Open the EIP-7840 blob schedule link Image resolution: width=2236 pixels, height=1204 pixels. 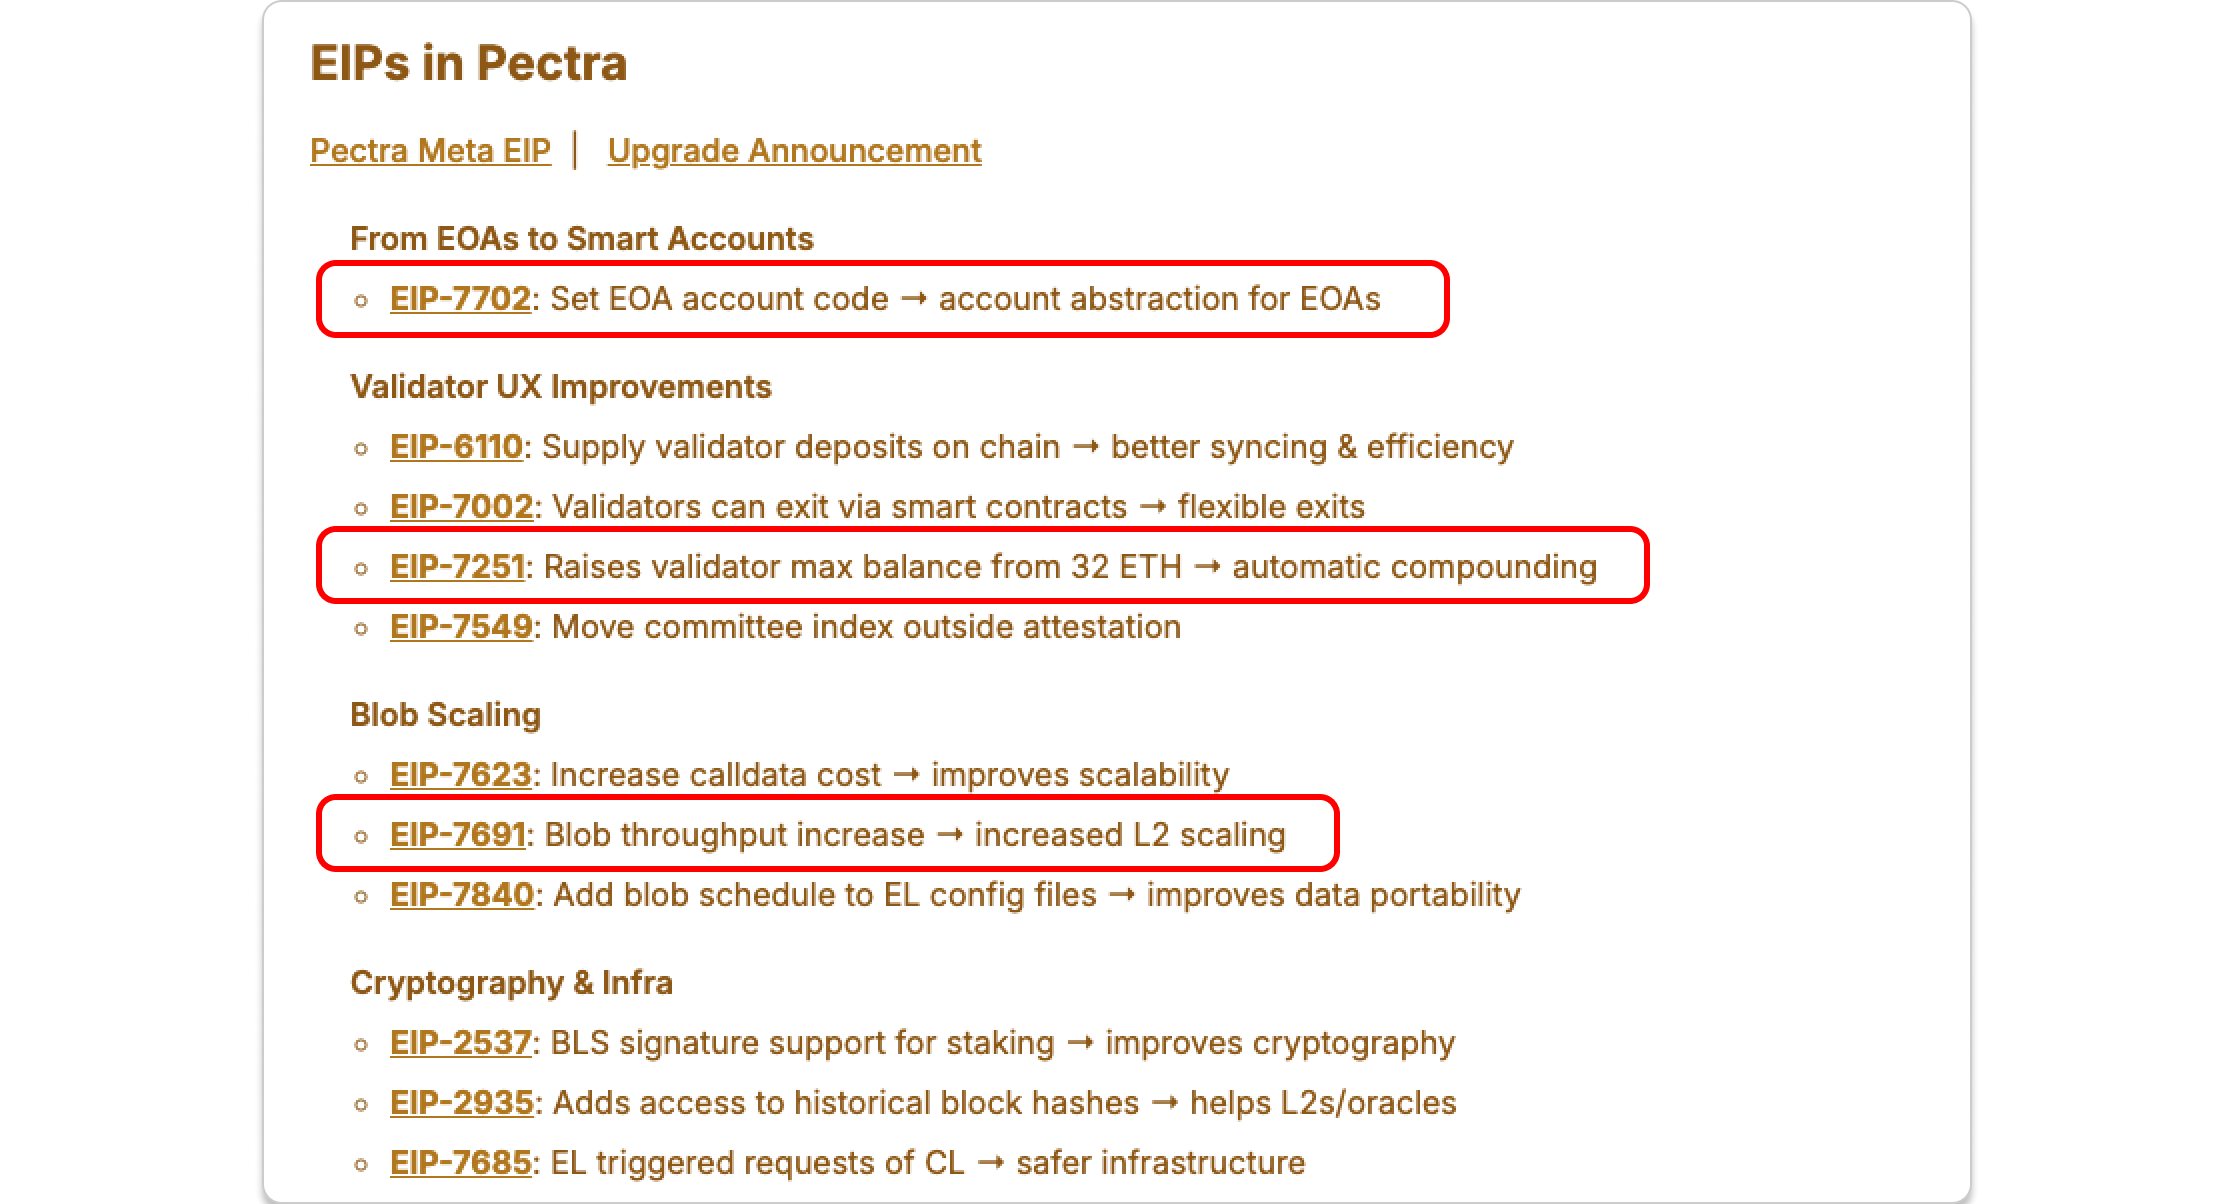[x=461, y=895]
